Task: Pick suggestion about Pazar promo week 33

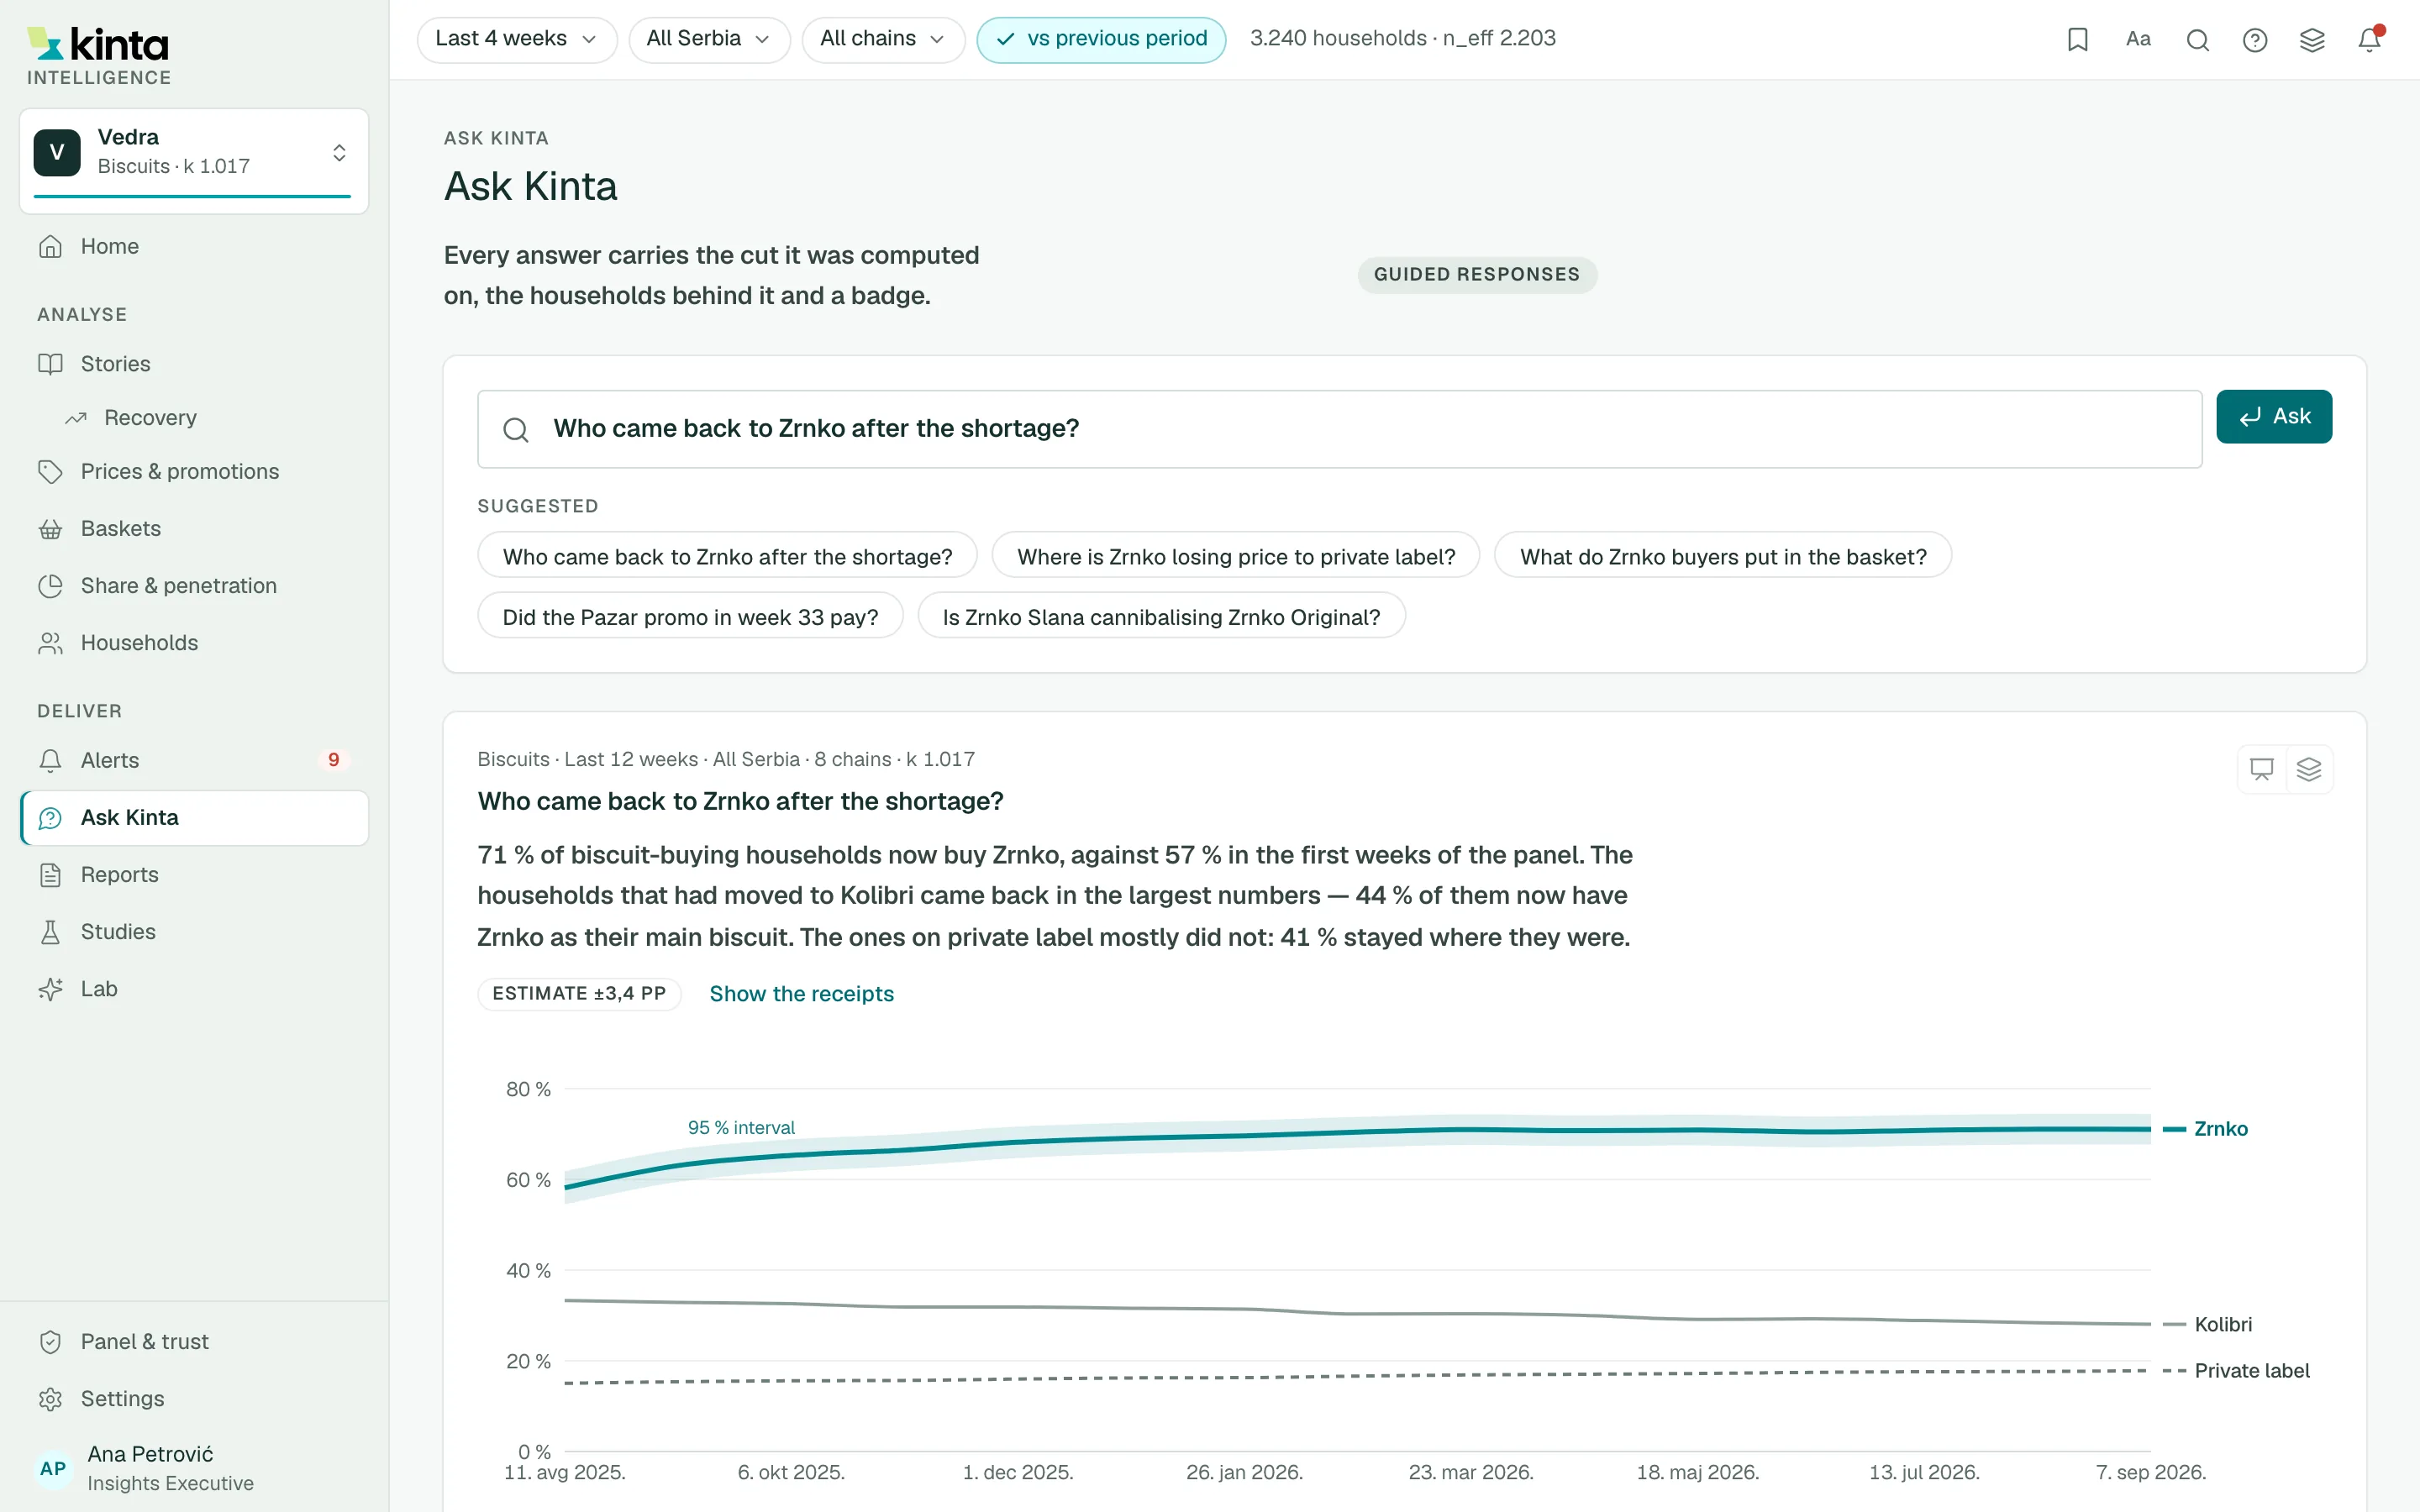Action: [690, 616]
